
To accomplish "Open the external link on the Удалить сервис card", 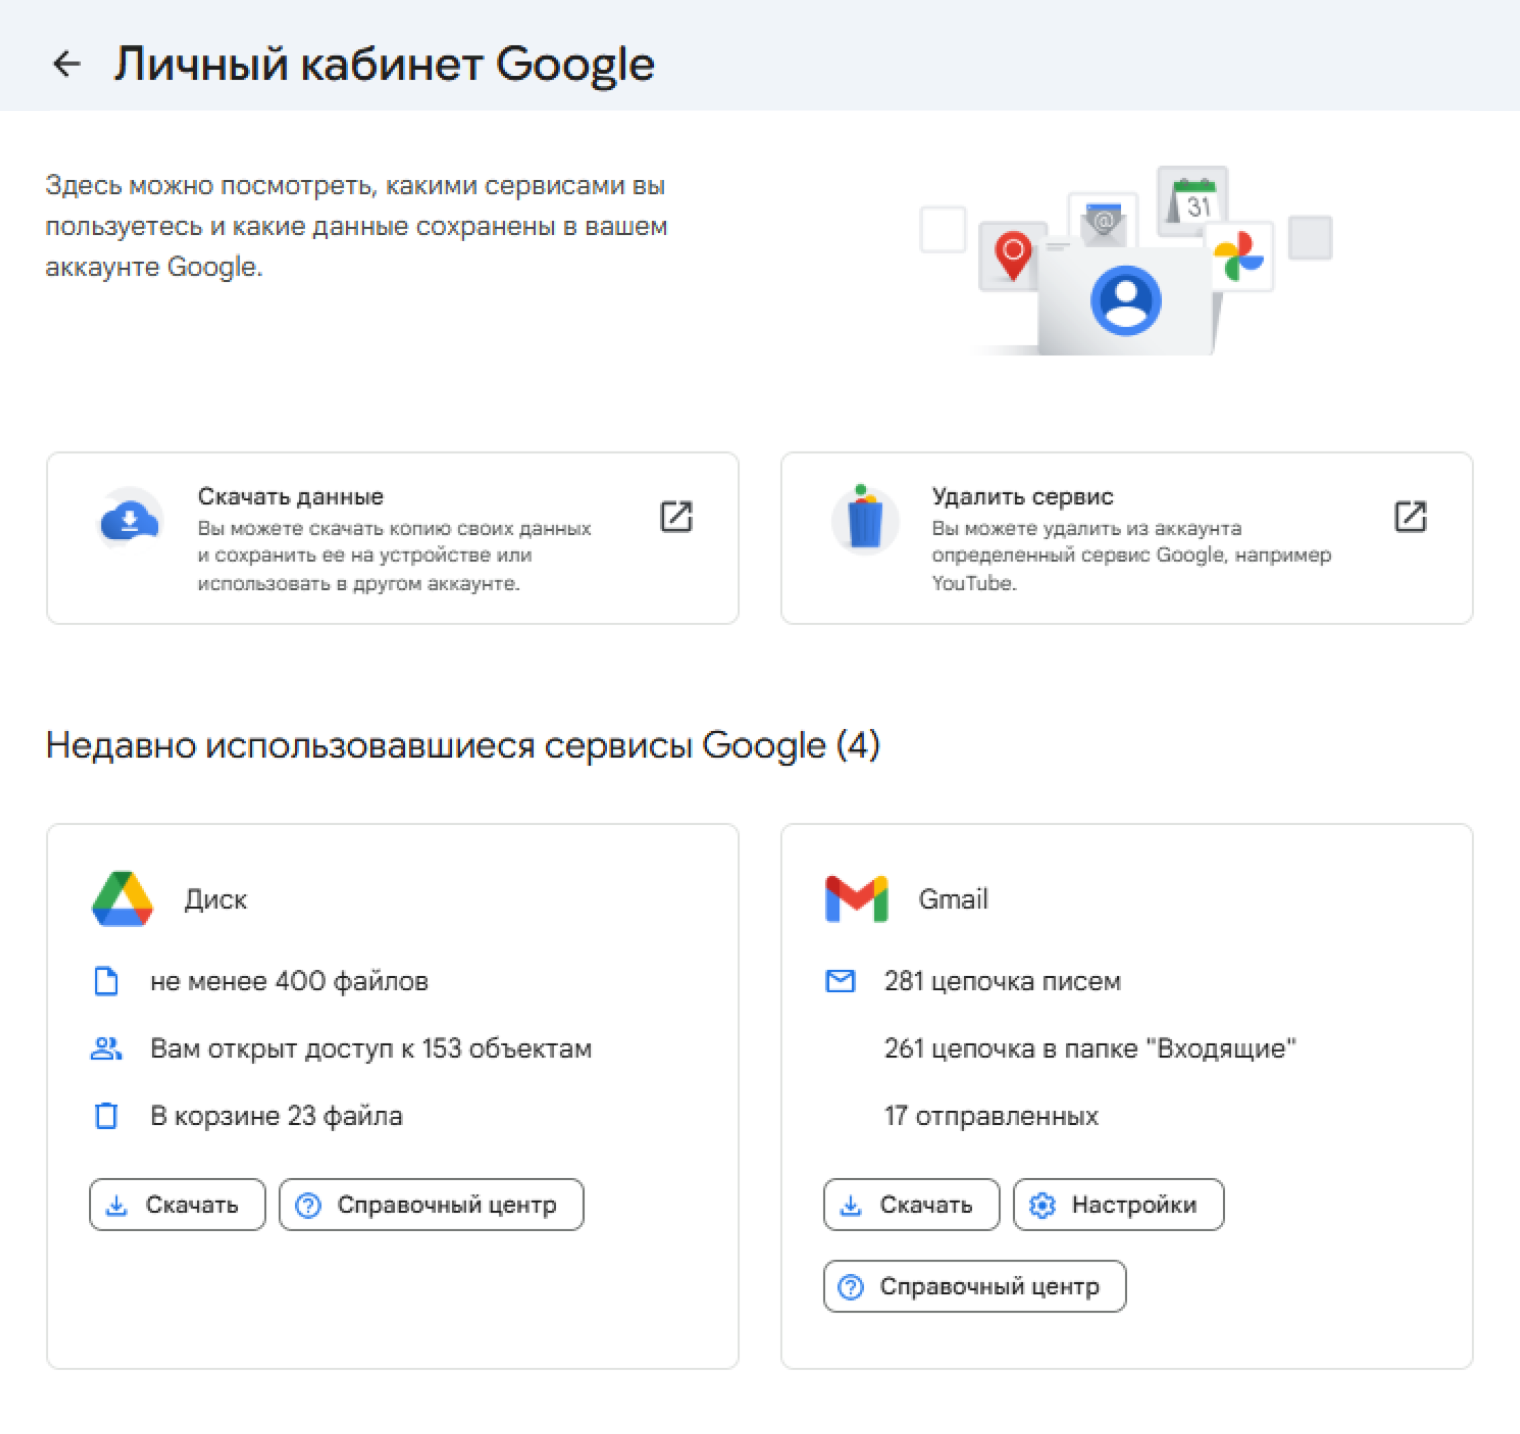I will 1410,516.
